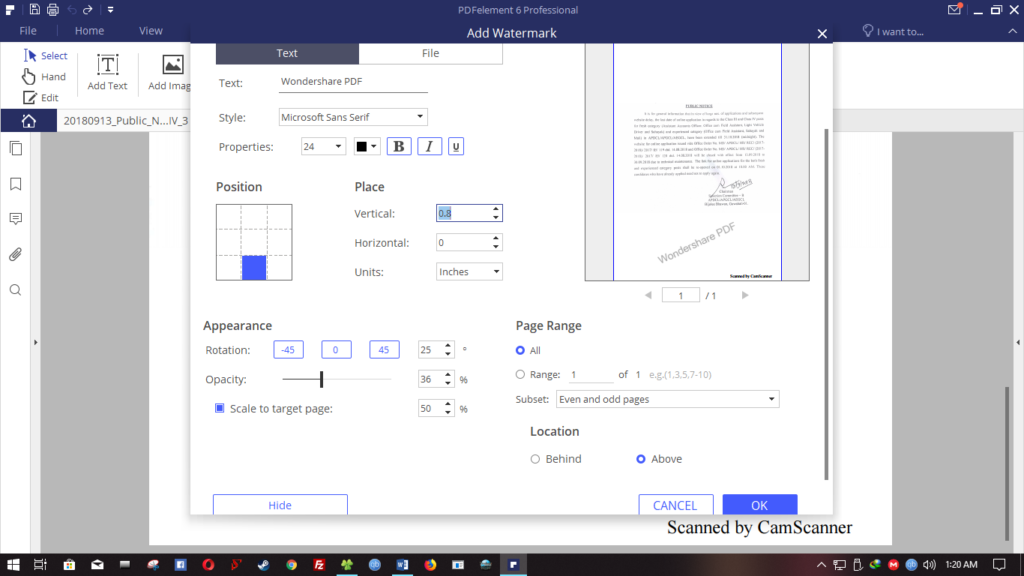The image size is (1024, 576).
Task: Open the bookmarks panel
Action: tap(16, 184)
